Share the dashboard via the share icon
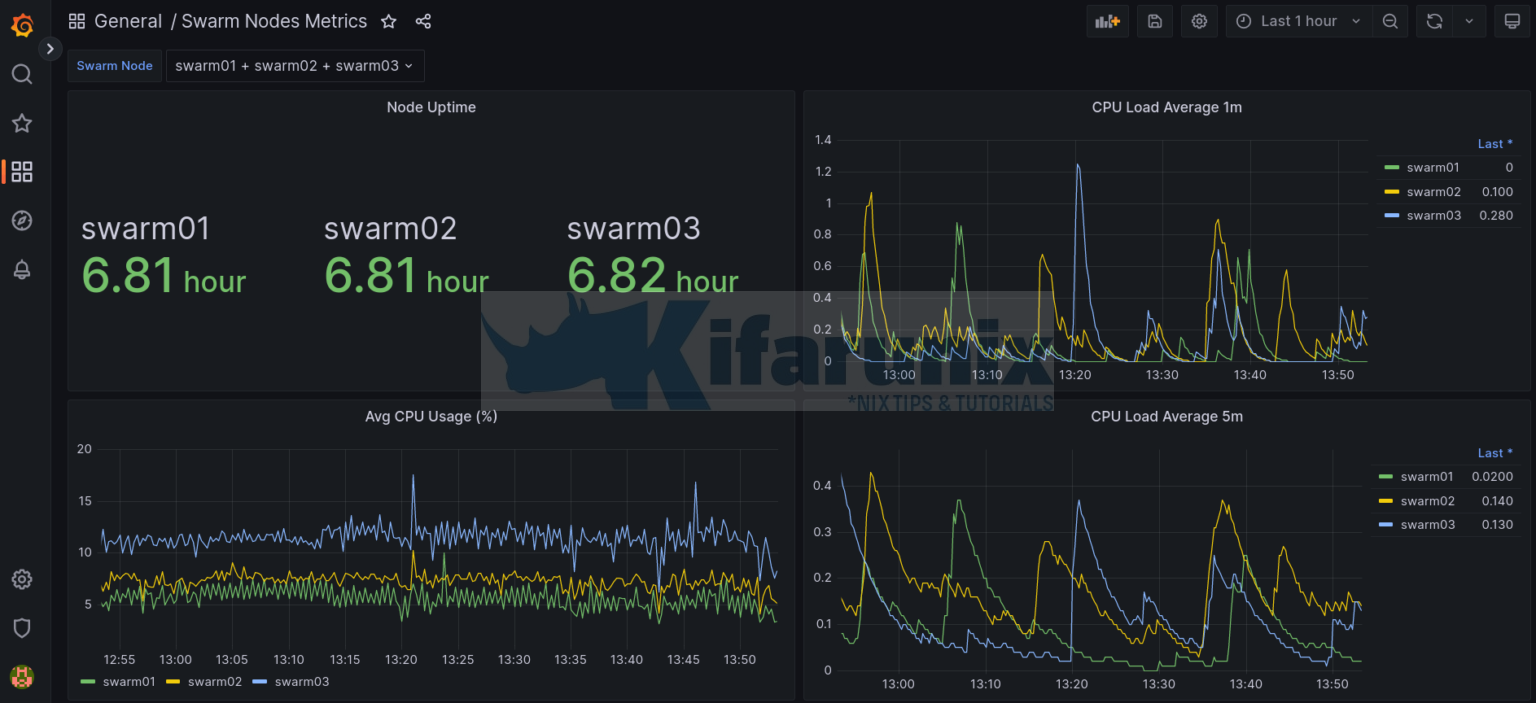Viewport: 1536px width, 703px height. (423, 20)
